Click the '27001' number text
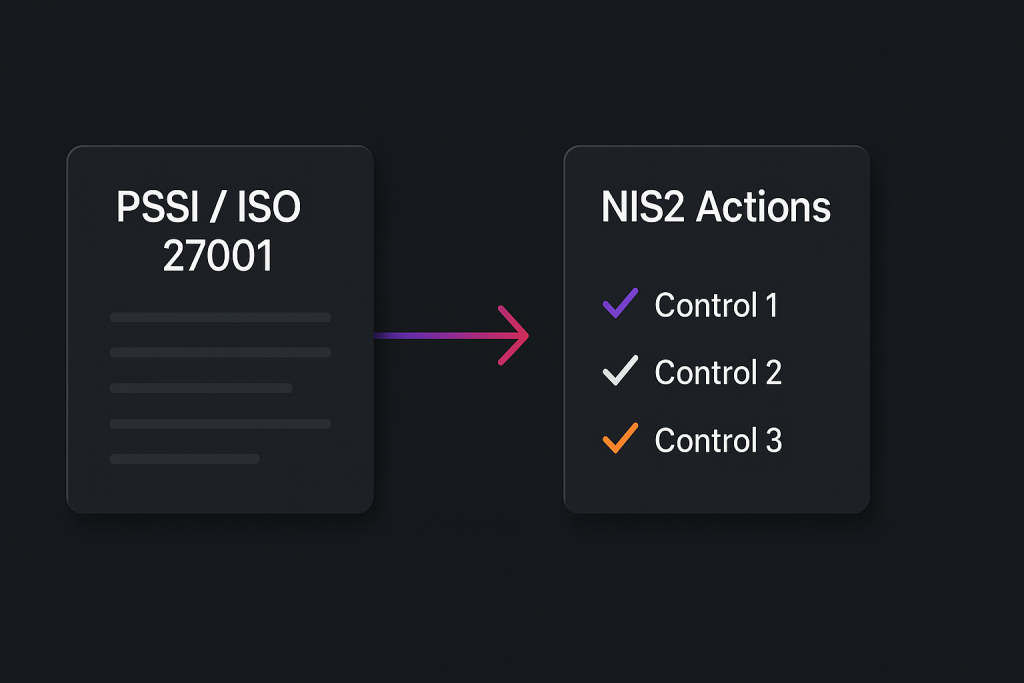 (x=218, y=256)
